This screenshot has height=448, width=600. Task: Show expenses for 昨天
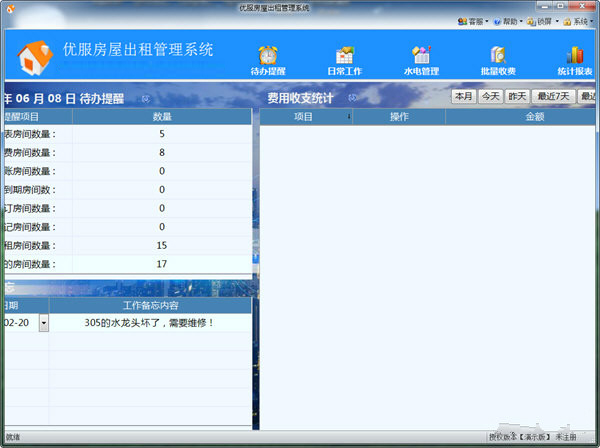click(516, 97)
